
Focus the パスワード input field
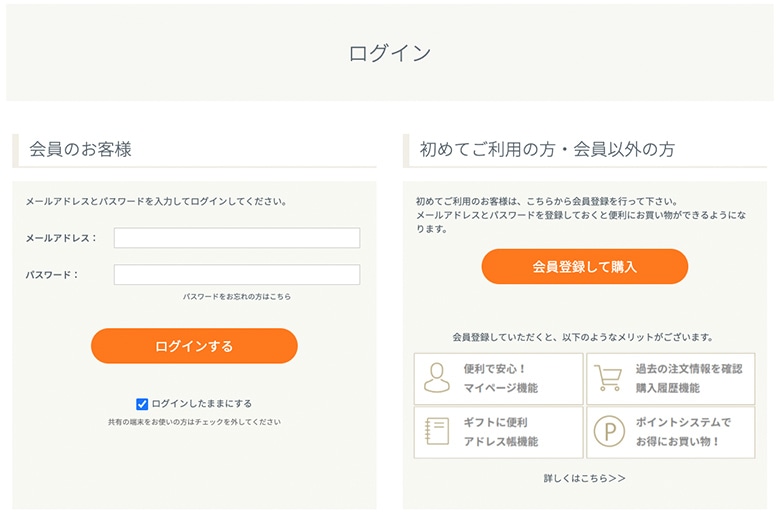[x=237, y=275]
